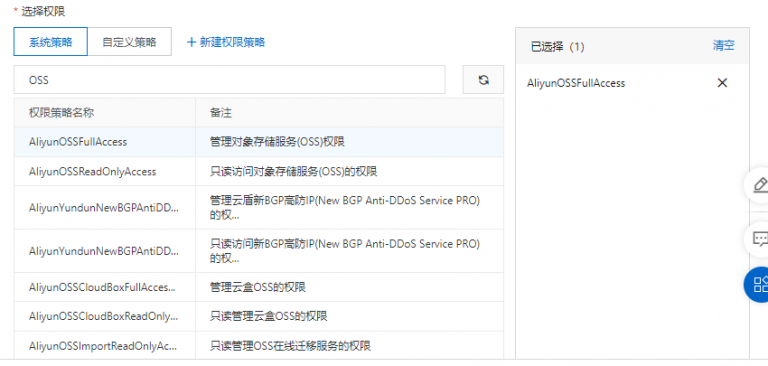The width and height of the screenshot is (768, 366).
Task: Select AliyunOSSCloudBoxFullAccess policy row
Action: pos(258,287)
